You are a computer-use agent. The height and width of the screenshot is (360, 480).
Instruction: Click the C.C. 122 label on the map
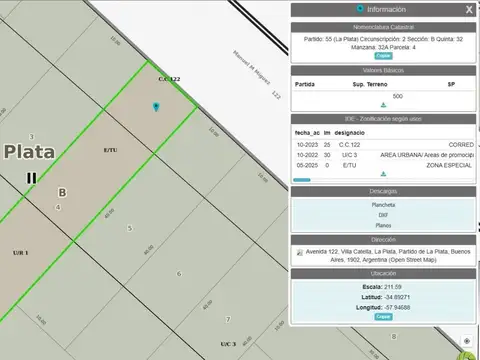coord(169,79)
